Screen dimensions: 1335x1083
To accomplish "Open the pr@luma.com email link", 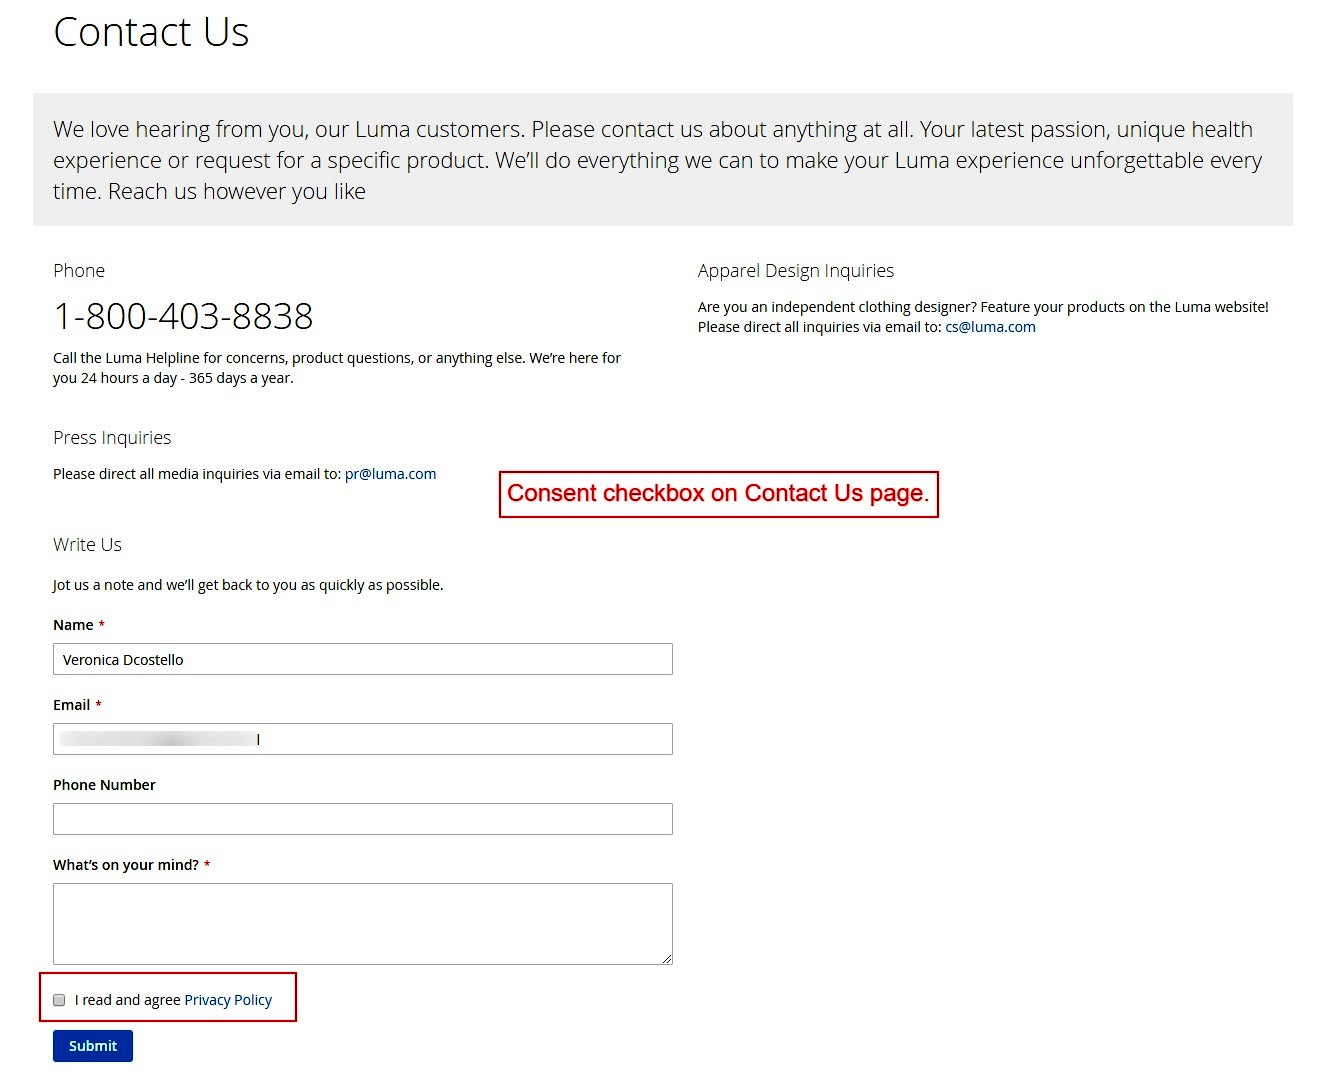I will coord(390,474).
